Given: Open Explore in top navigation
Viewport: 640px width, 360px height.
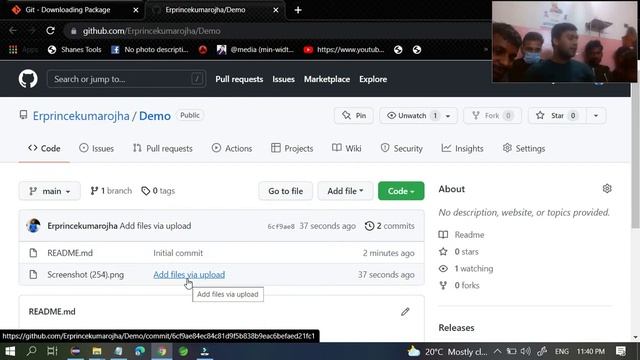Looking at the screenshot, I should click(x=373, y=79).
